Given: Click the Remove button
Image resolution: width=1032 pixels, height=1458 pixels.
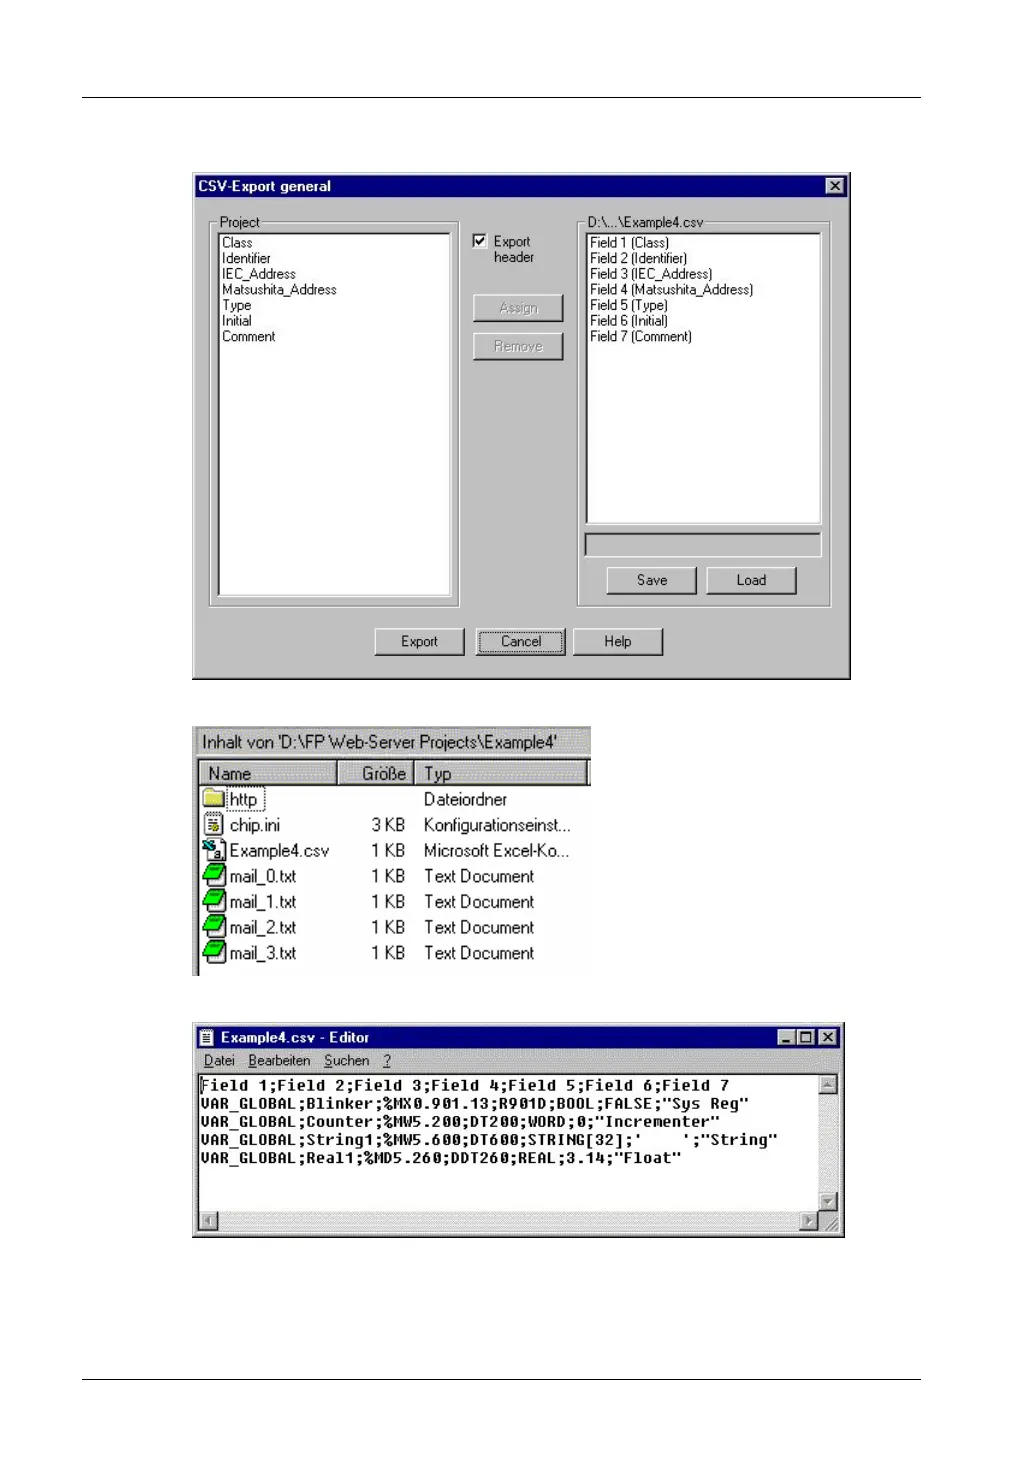Looking at the screenshot, I should coord(518,346).
